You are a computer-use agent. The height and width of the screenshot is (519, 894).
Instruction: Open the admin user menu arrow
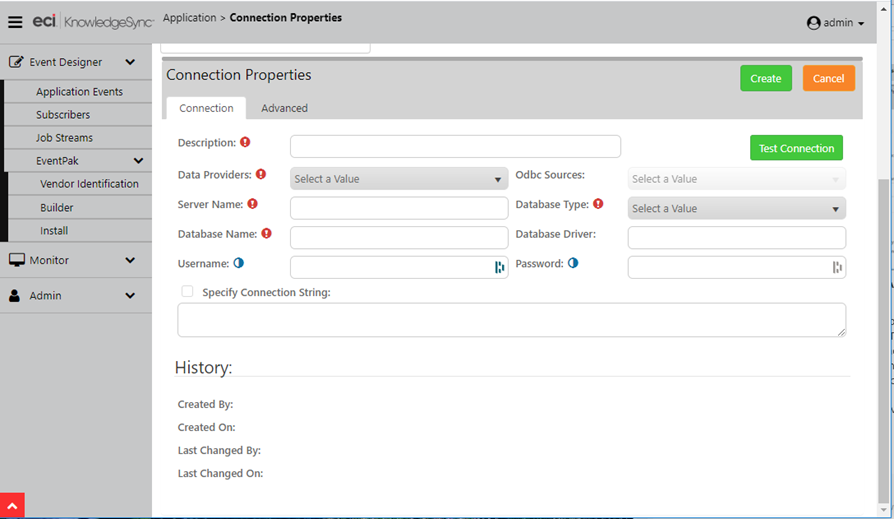[x=861, y=23]
